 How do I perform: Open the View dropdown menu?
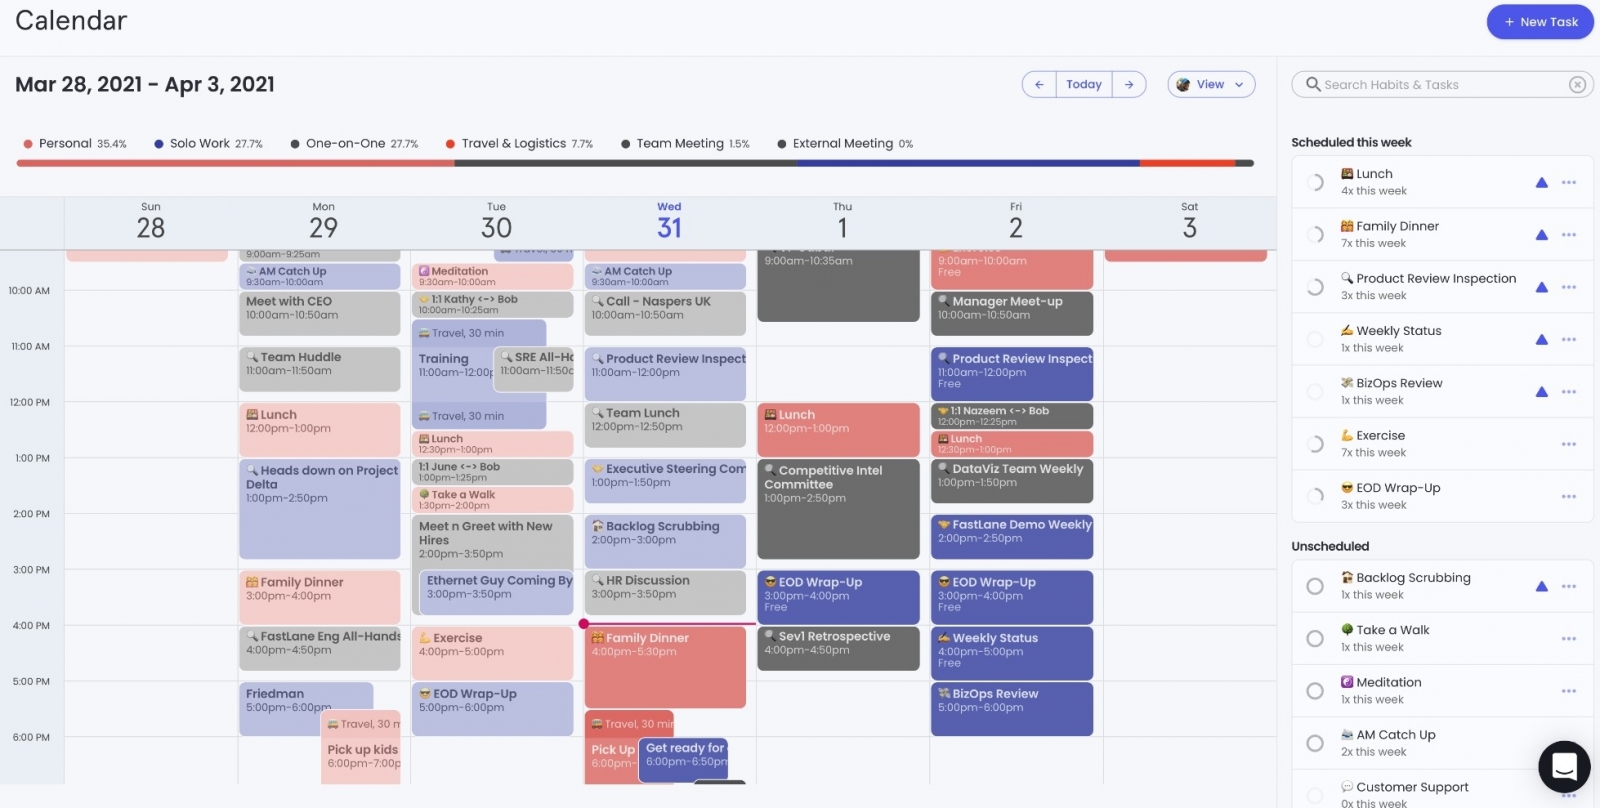(1211, 85)
